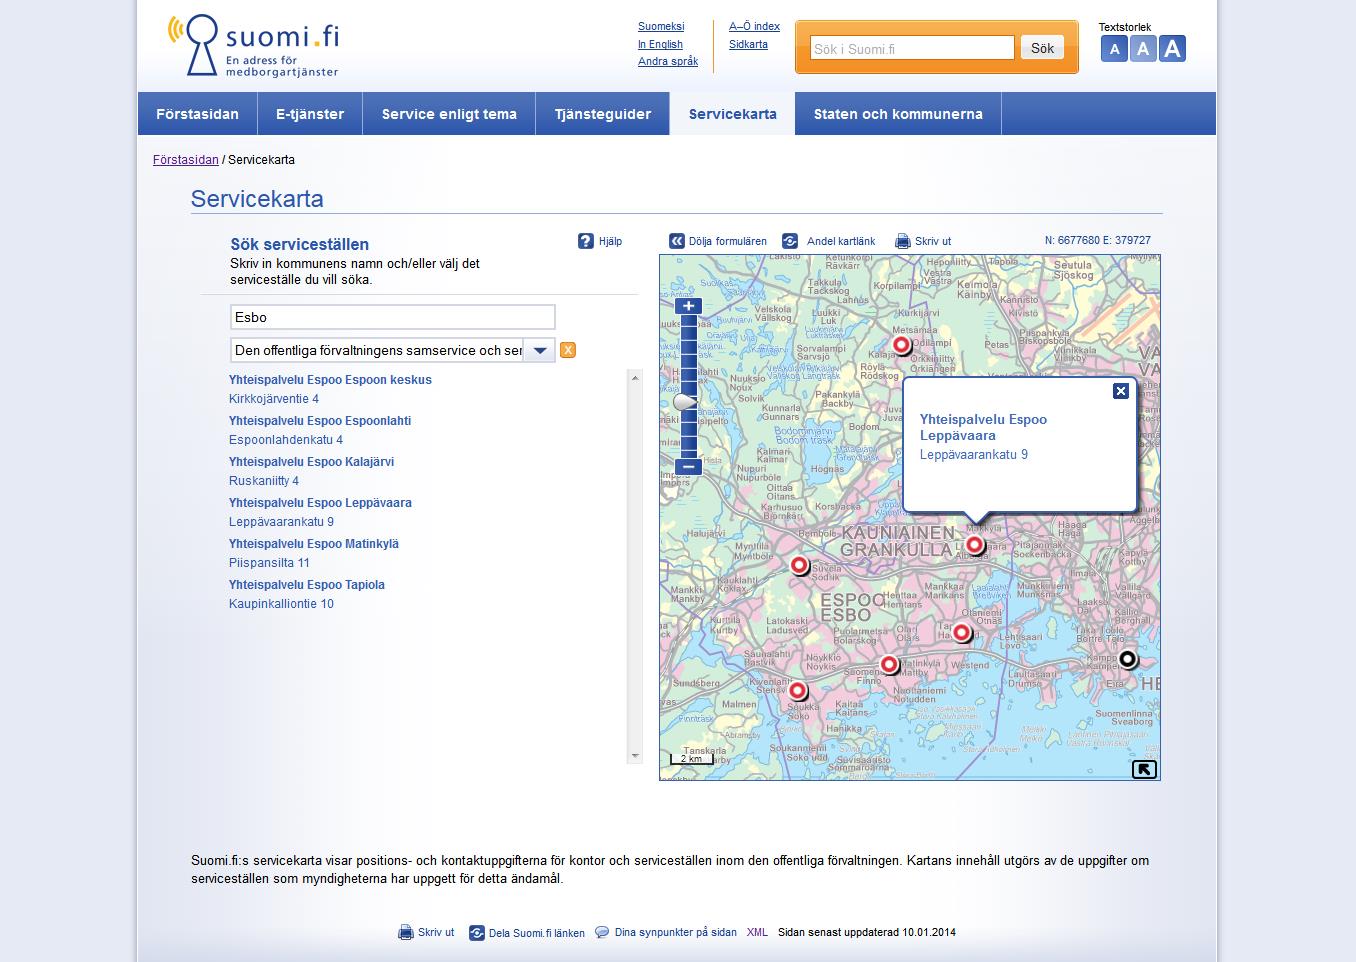The image size is (1356, 962).
Task: Click the Dela Suomi.fi länken share icon
Action: (477, 933)
